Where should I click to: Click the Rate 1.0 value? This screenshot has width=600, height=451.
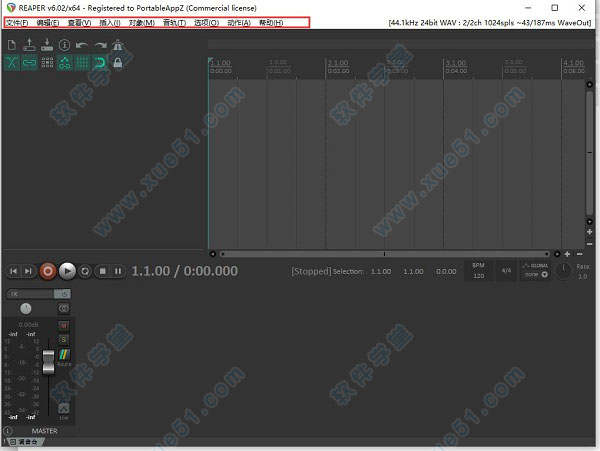pyautogui.click(x=582, y=276)
